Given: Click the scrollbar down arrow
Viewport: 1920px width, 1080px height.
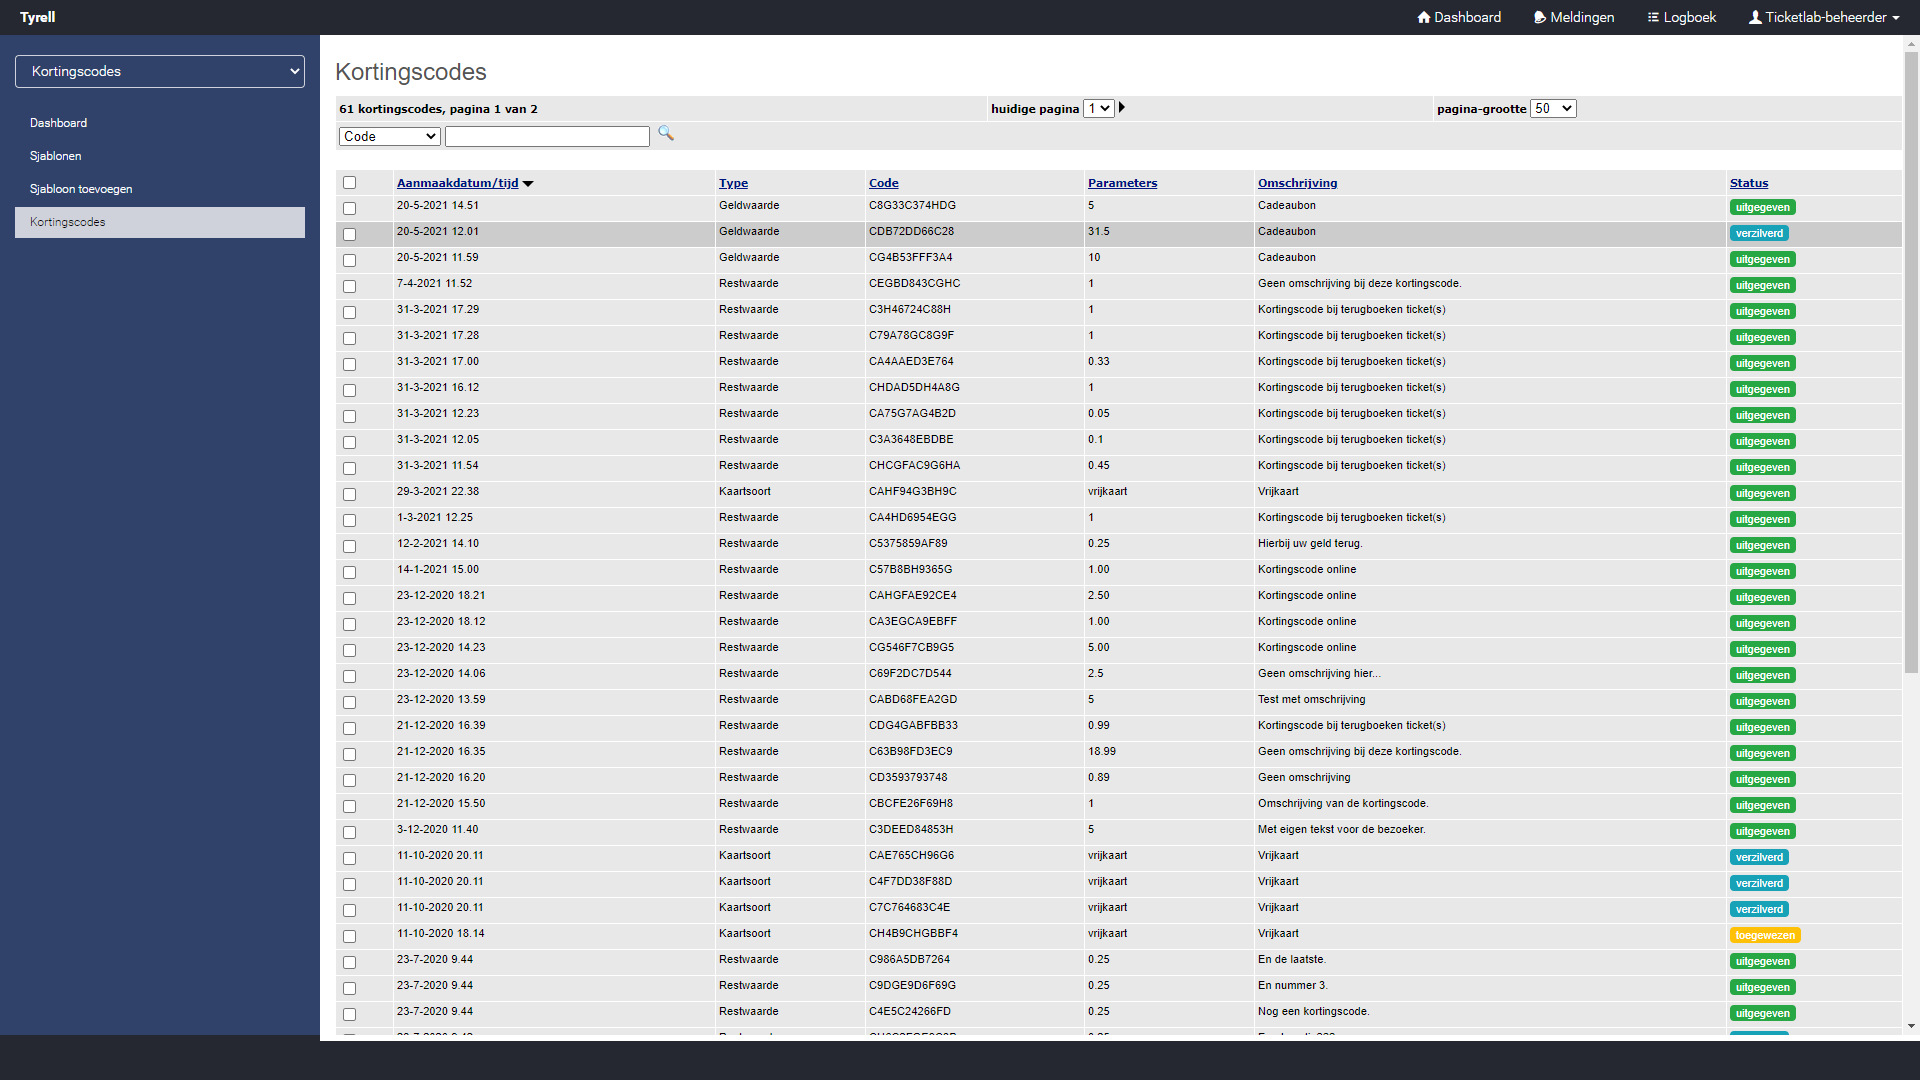Looking at the screenshot, I should click(1911, 1026).
